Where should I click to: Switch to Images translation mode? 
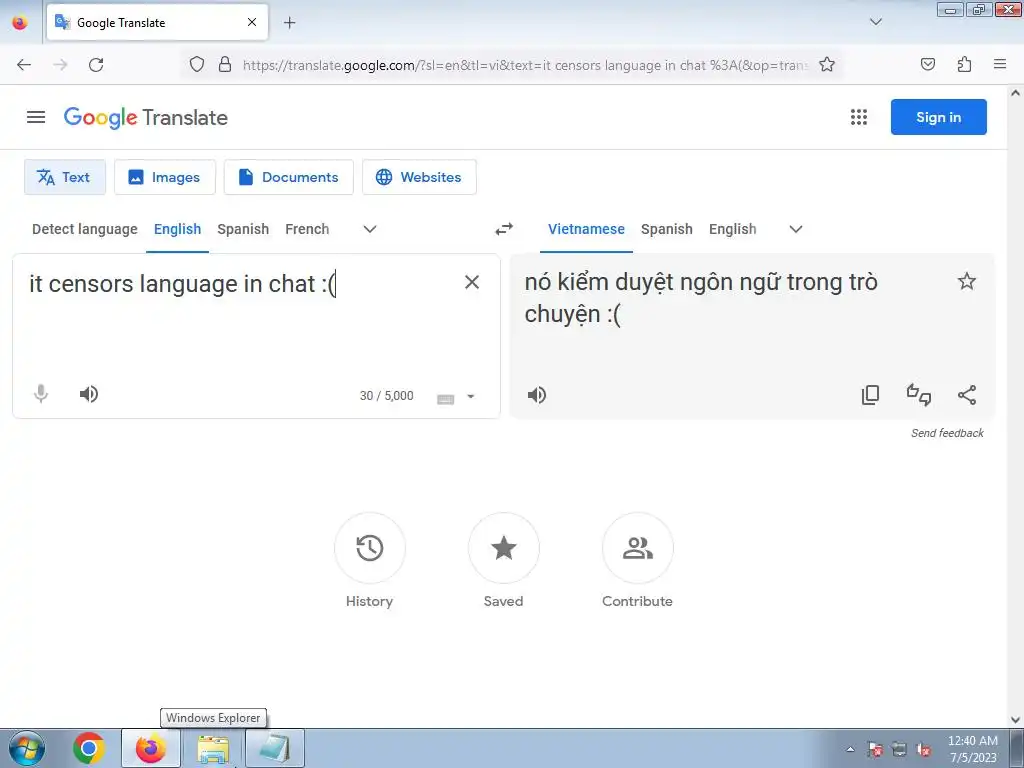[165, 177]
